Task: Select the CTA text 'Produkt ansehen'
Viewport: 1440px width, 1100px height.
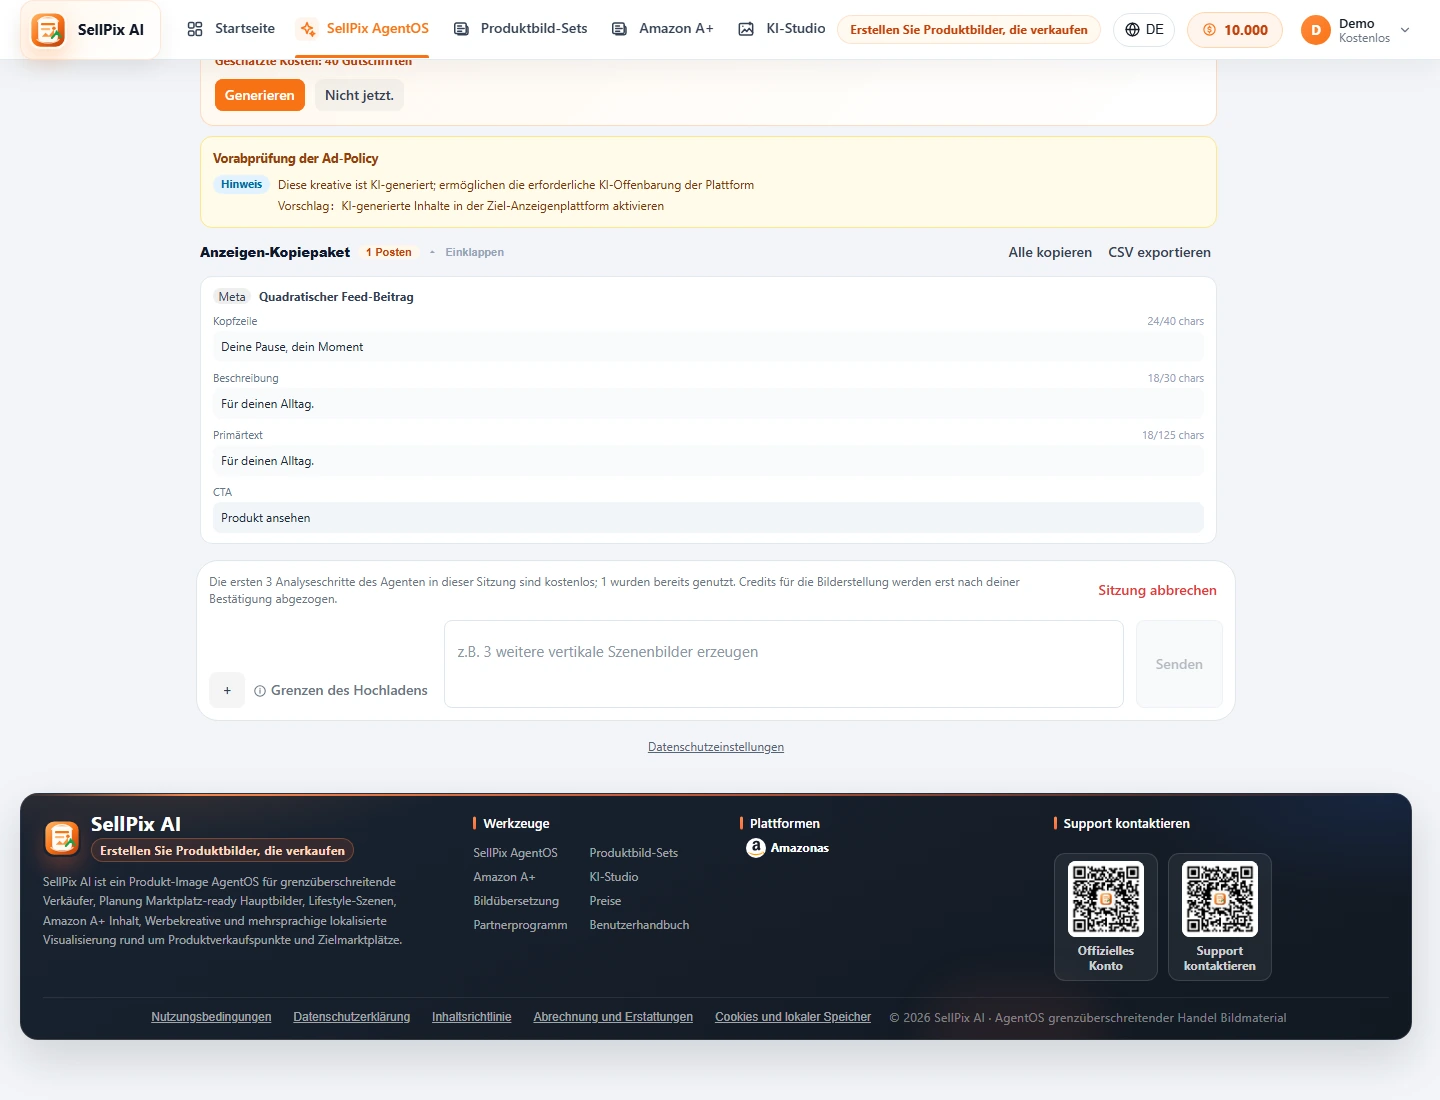Action: tap(265, 518)
